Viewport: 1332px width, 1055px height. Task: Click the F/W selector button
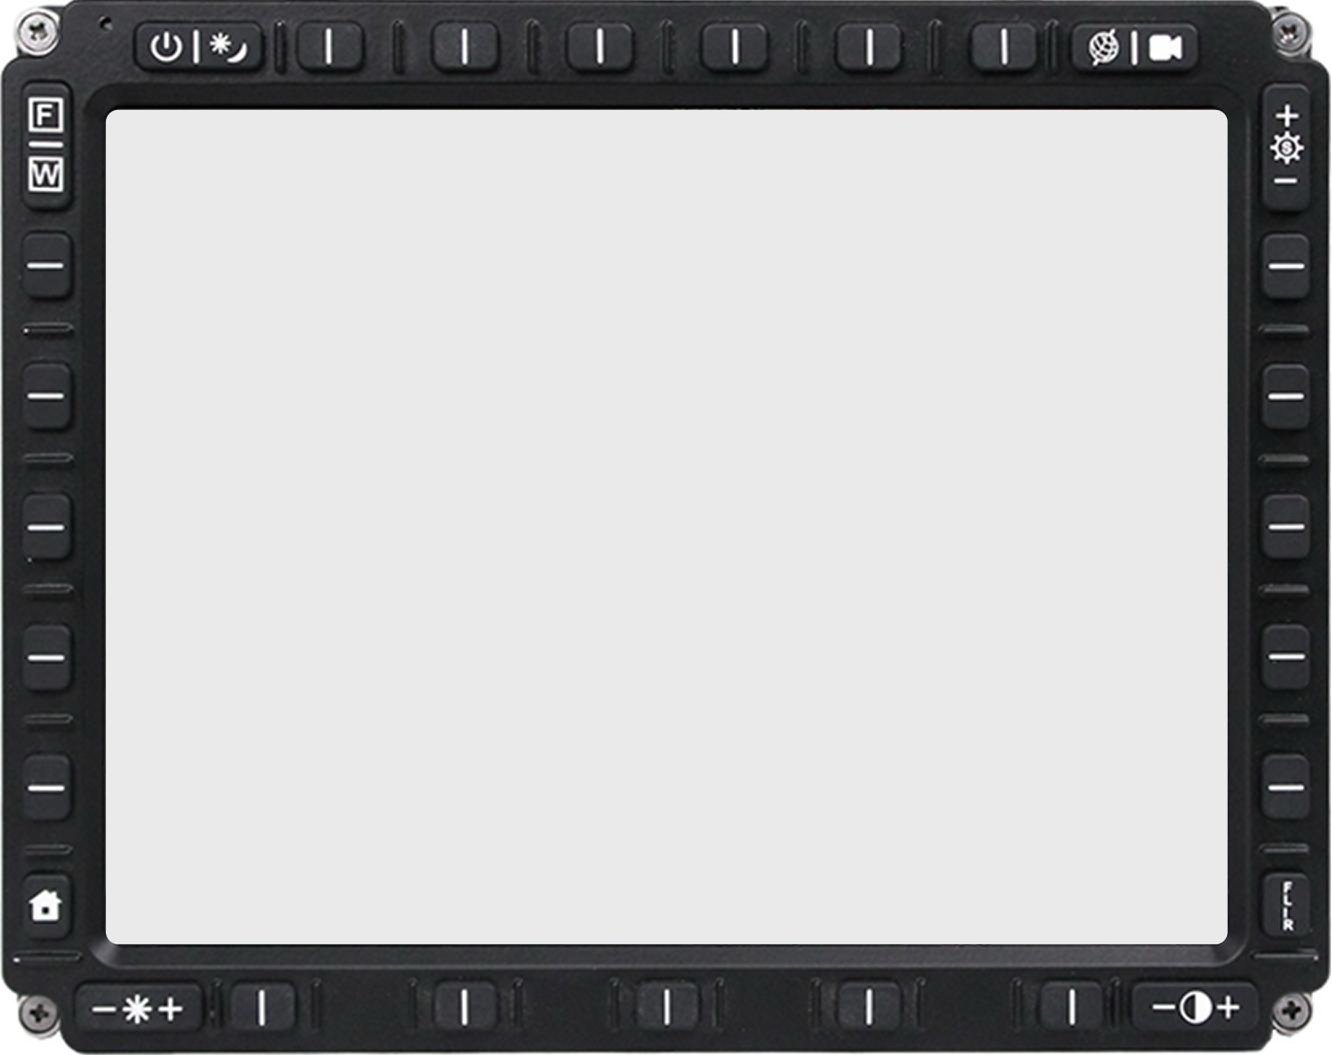click(x=45, y=146)
